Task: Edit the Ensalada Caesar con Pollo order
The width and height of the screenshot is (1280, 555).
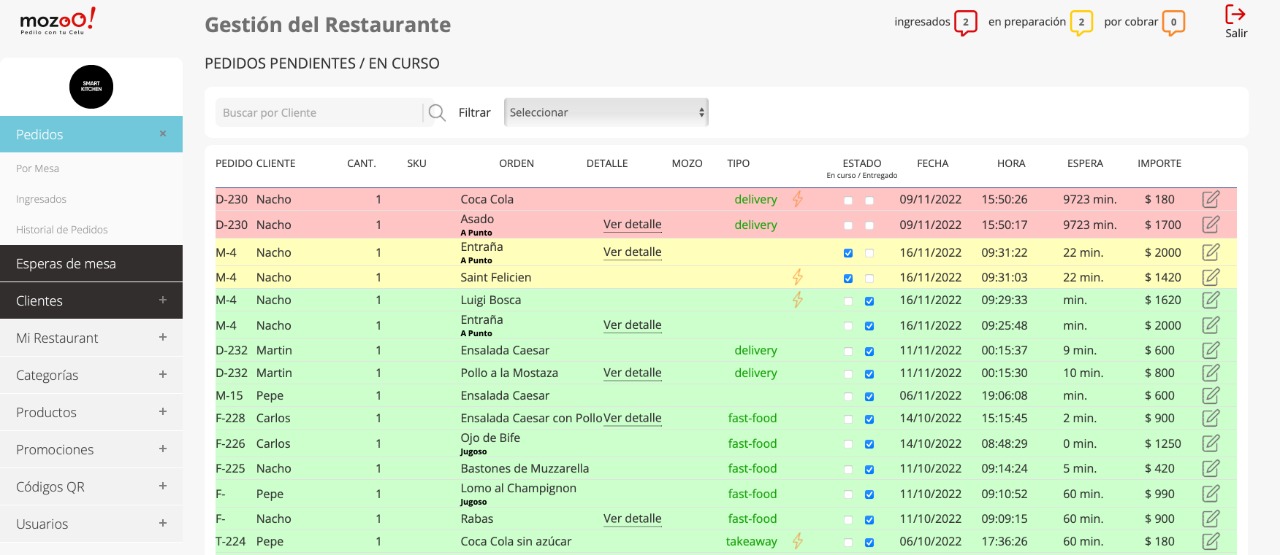Action: tap(1211, 418)
